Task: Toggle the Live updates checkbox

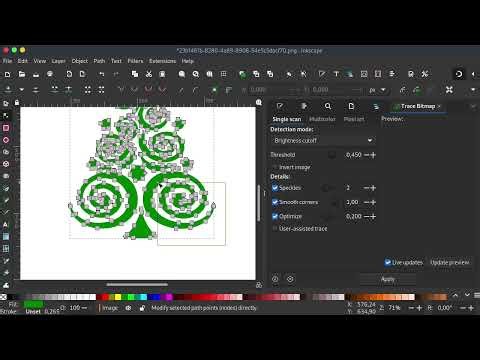Action: 387,262
